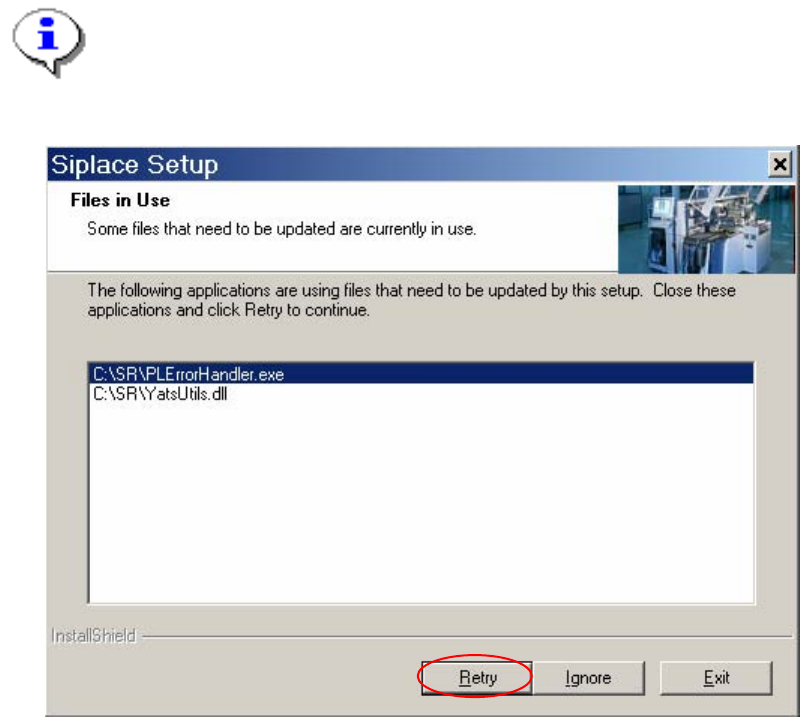800x717 pixels.
Task: Select C:\SR\YatsUtils.dll in the list
Action: pos(420,393)
